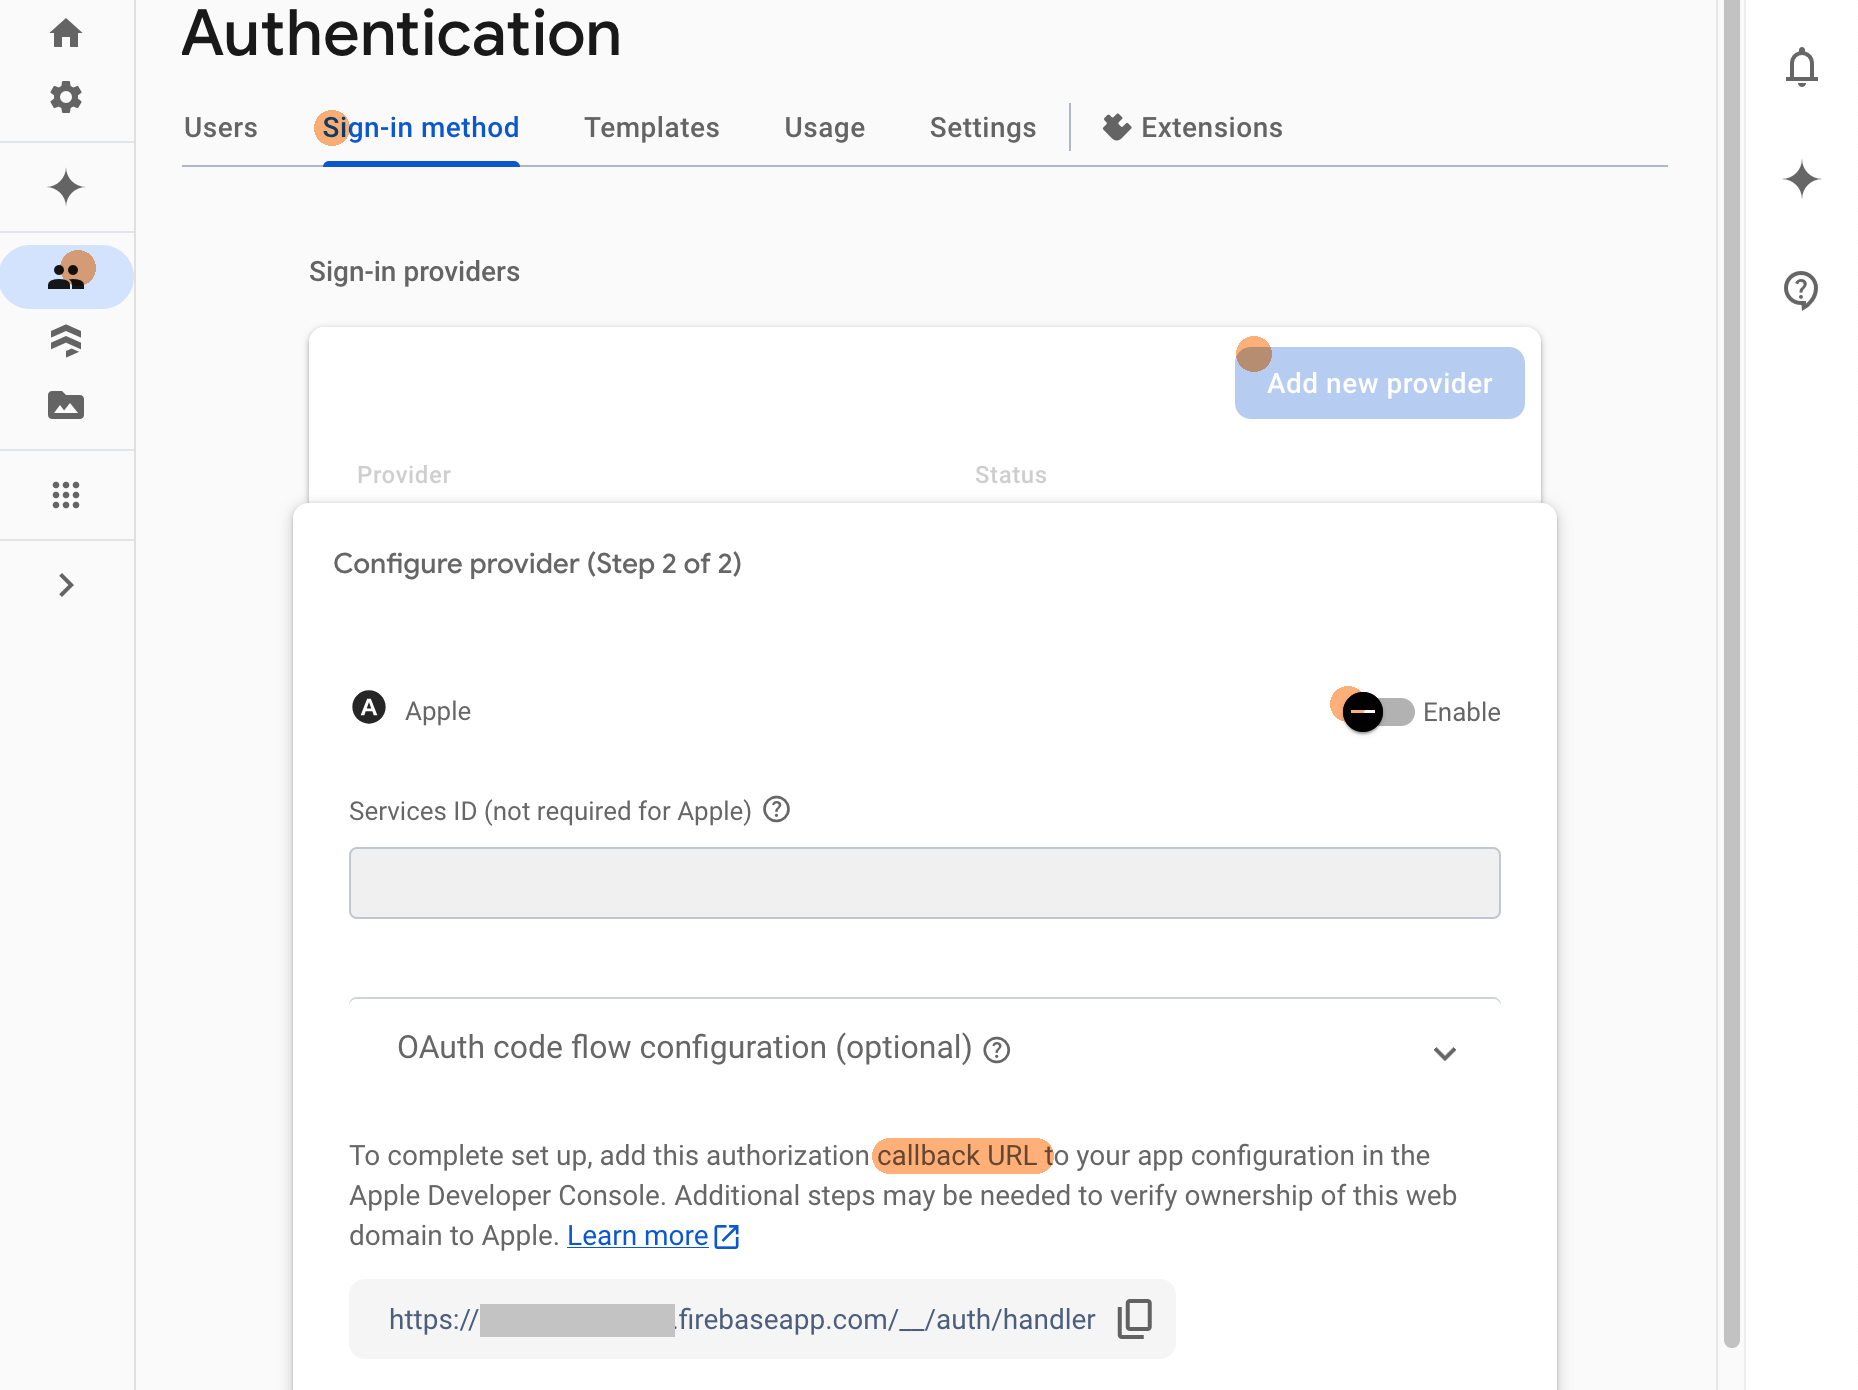Click the vertical page scrollbar
1858x1390 pixels.
(x=1732, y=600)
